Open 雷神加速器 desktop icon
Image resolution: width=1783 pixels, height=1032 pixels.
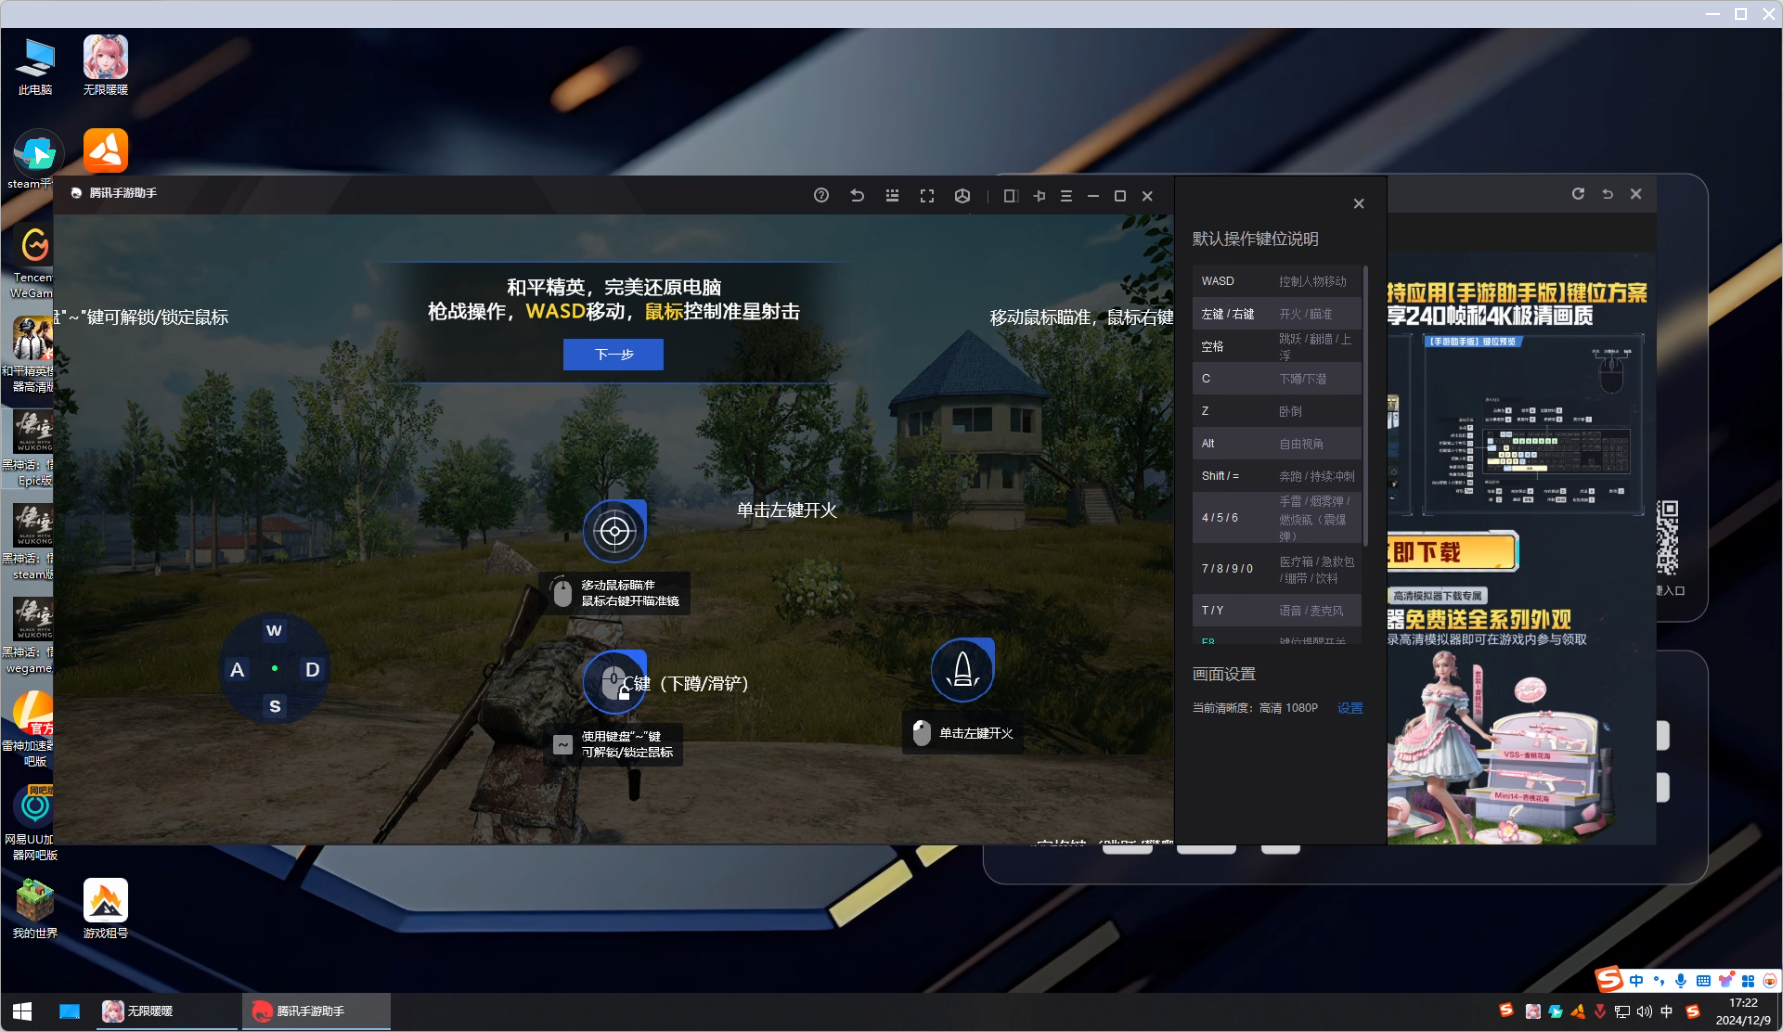[33, 728]
